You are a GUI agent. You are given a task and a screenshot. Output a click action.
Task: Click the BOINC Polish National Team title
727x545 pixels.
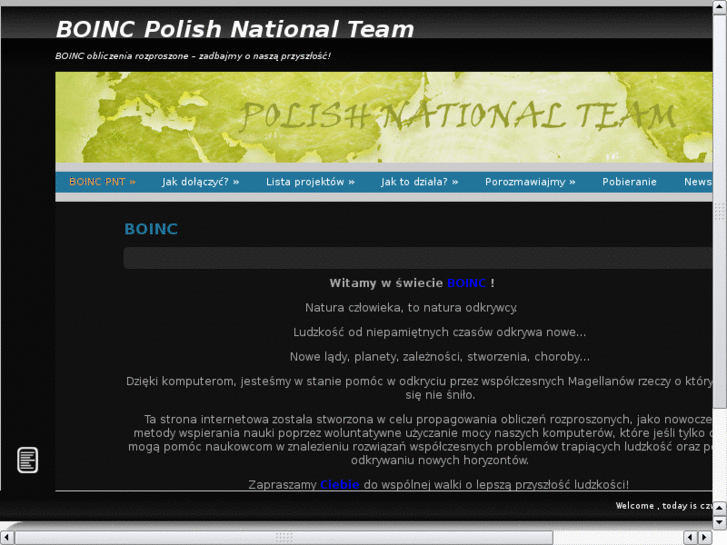pos(235,29)
